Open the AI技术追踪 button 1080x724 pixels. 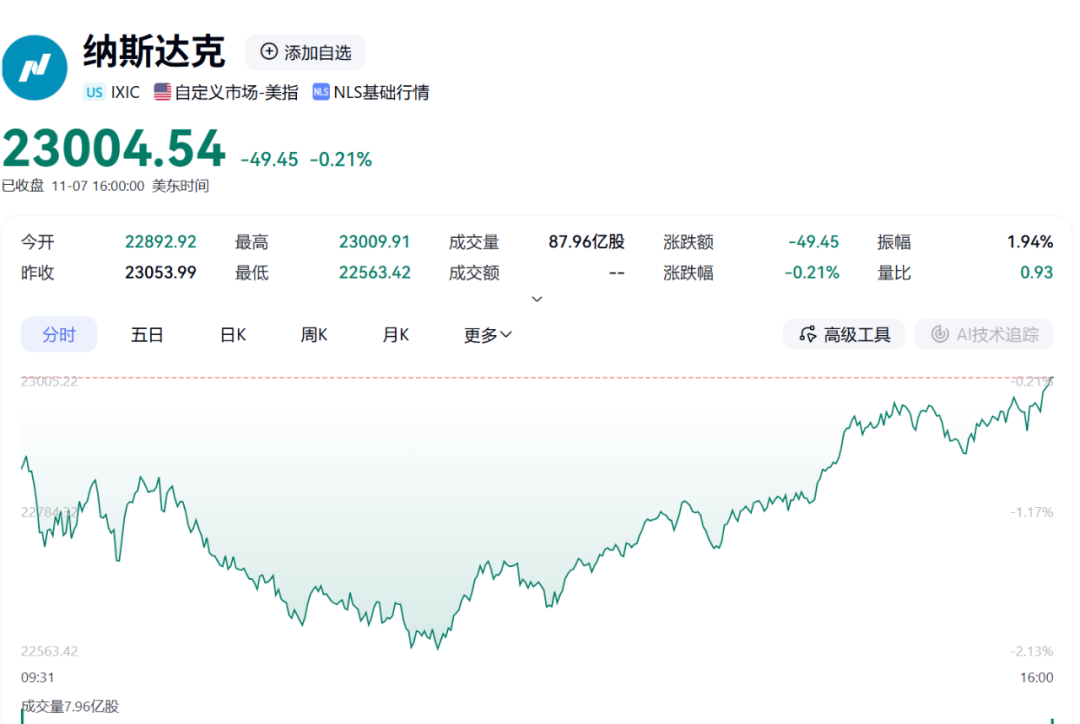click(x=984, y=335)
